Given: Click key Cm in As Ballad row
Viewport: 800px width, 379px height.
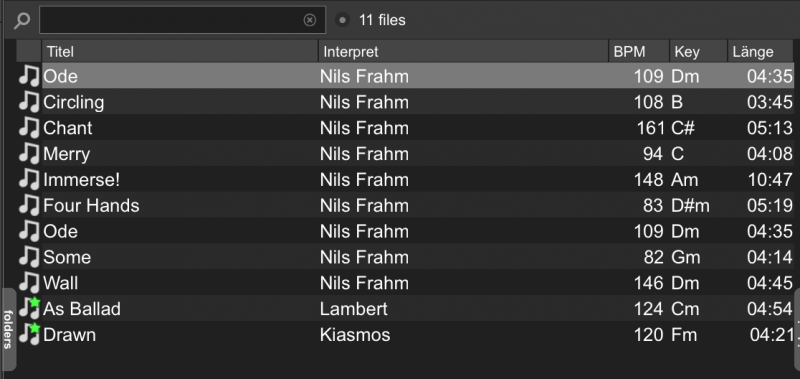Looking at the screenshot, I should click(x=685, y=309).
